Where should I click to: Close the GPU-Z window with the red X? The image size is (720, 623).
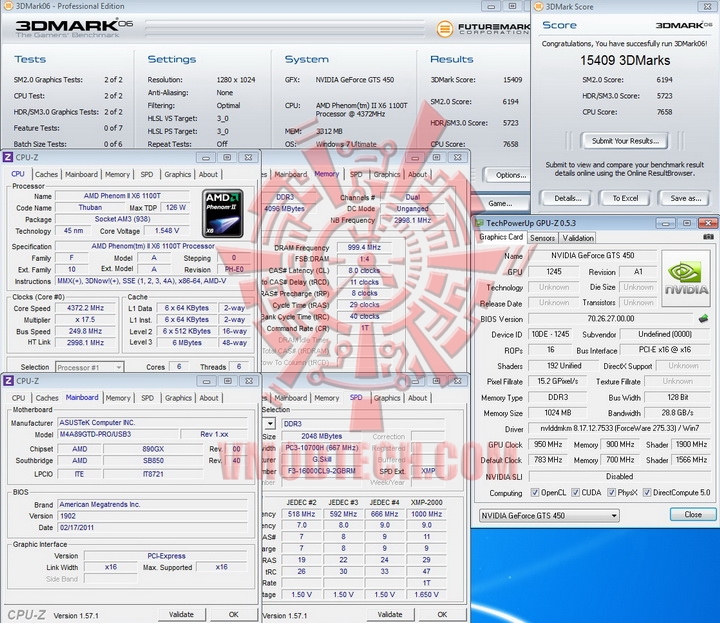708,223
